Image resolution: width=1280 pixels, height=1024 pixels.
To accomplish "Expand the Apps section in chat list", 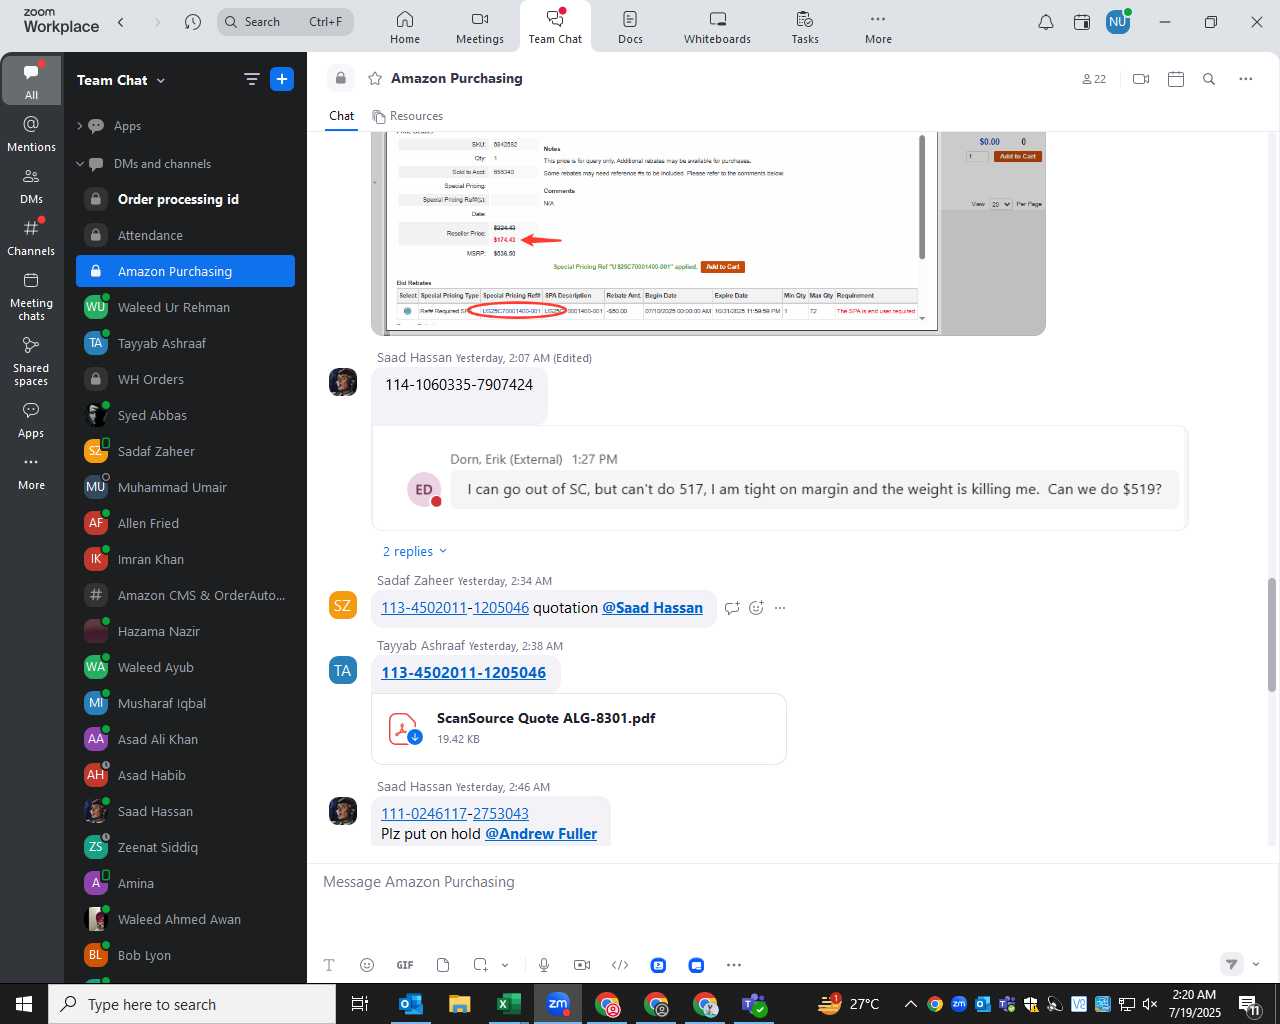I will pos(80,126).
